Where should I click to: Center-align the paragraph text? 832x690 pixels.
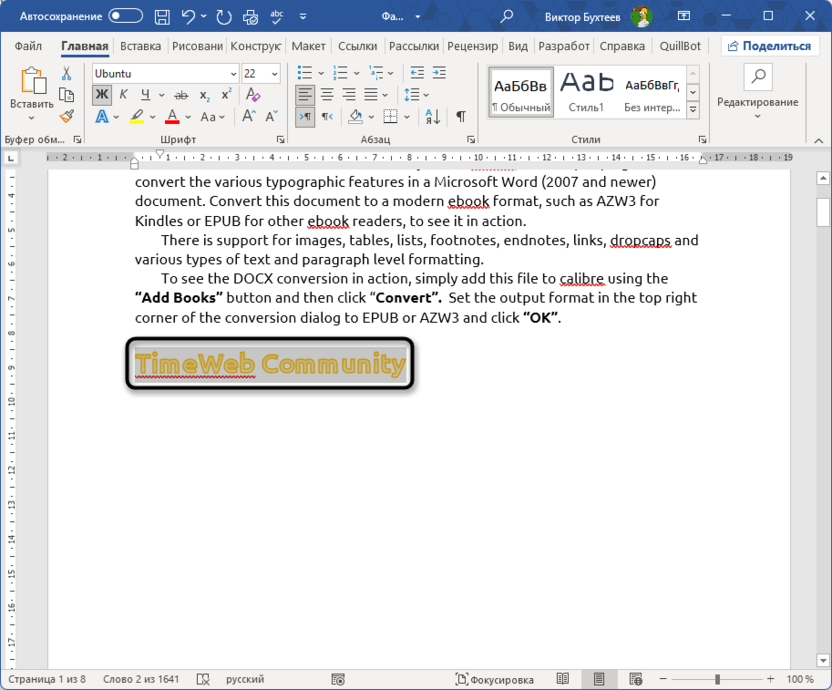tap(326, 95)
